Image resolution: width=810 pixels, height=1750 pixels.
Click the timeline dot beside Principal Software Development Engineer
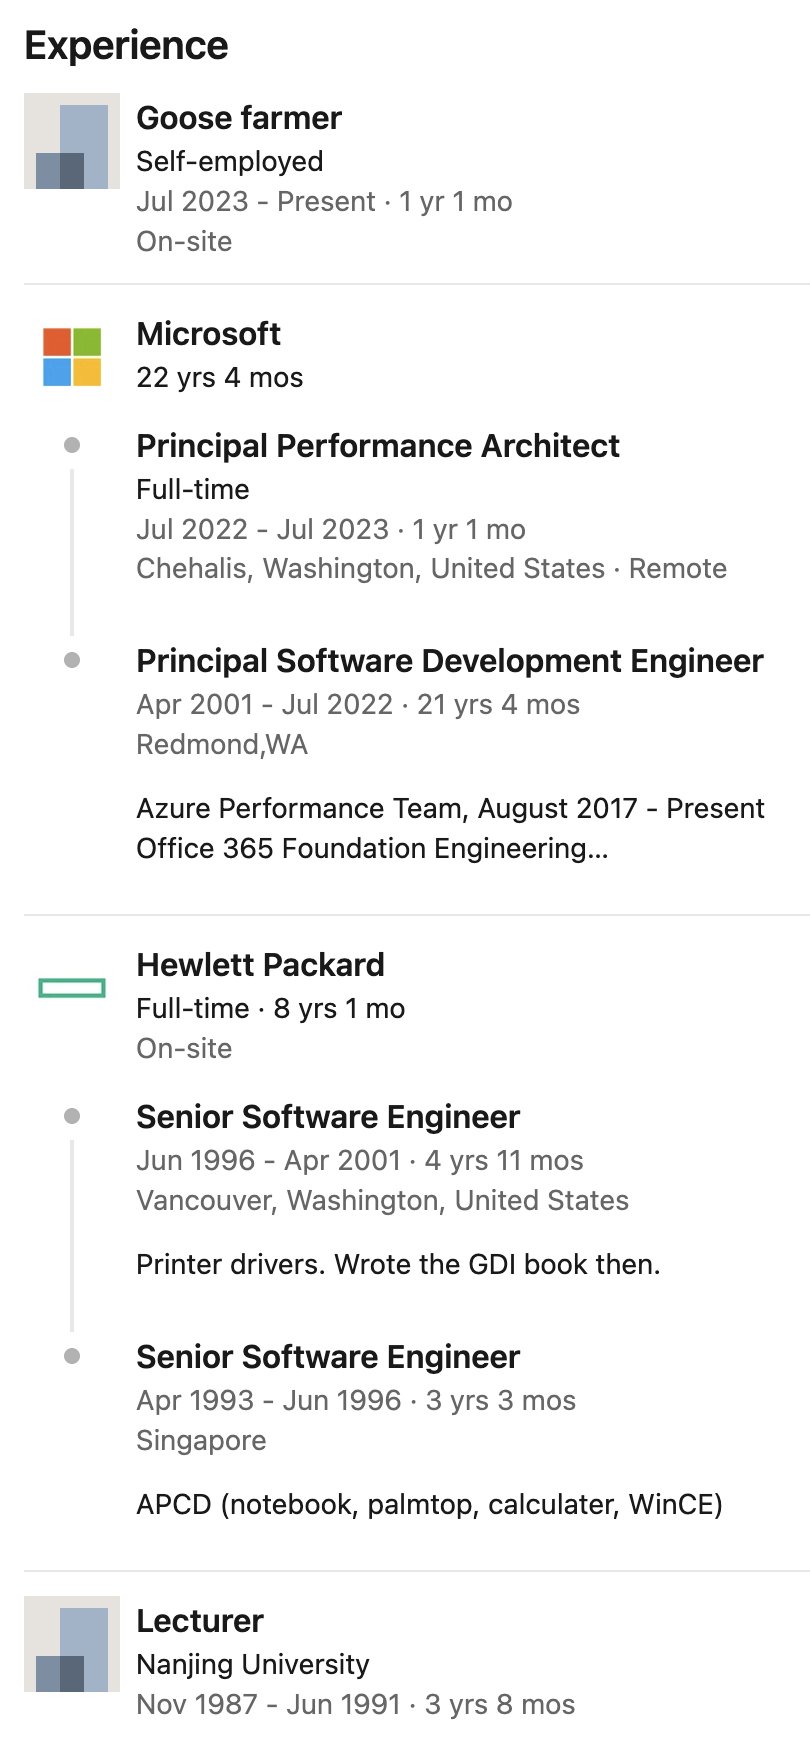(x=72, y=660)
